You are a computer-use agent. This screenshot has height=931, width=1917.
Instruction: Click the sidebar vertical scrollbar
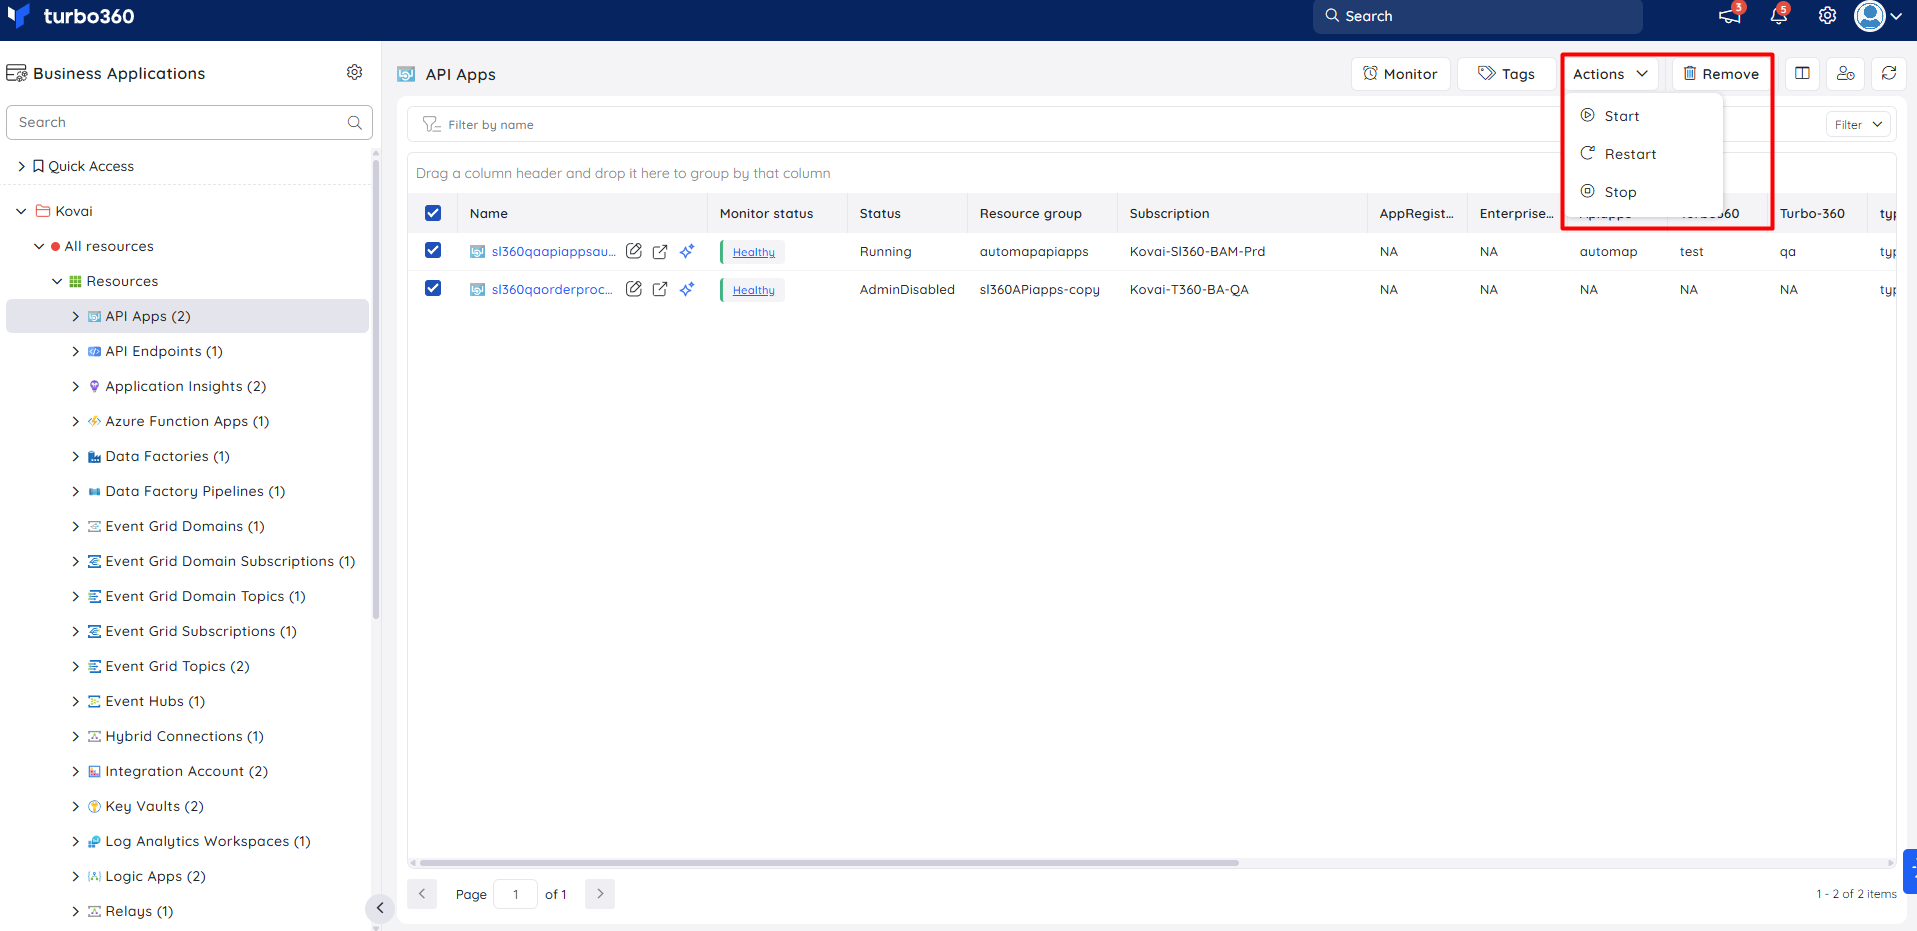point(376,389)
